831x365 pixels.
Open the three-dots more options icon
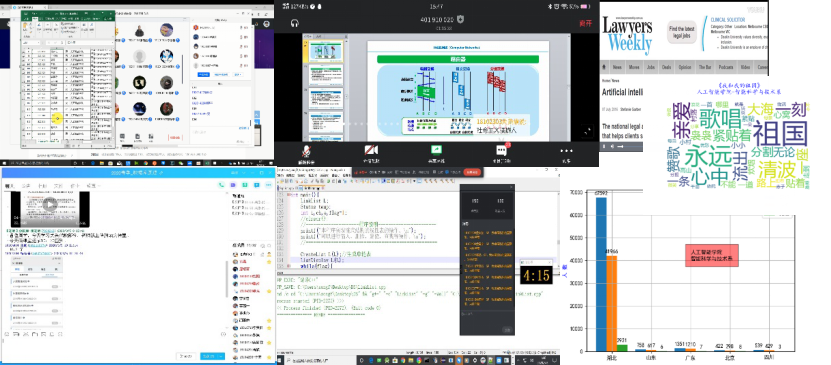(x=567, y=150)
